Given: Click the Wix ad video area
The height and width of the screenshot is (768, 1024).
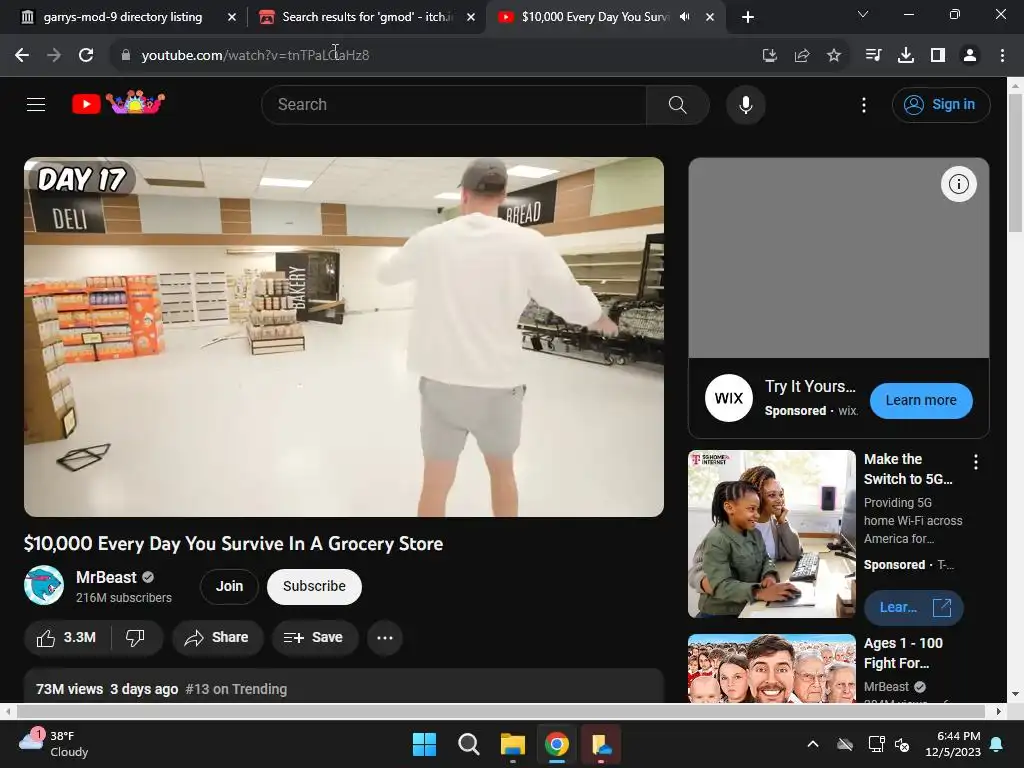Looking at the screenshot, I should [839, 258].
